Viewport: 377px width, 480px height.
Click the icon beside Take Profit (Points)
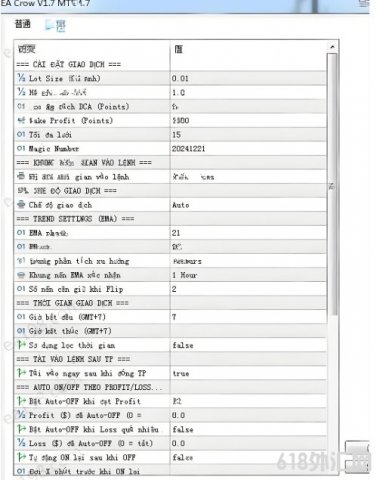21,120
